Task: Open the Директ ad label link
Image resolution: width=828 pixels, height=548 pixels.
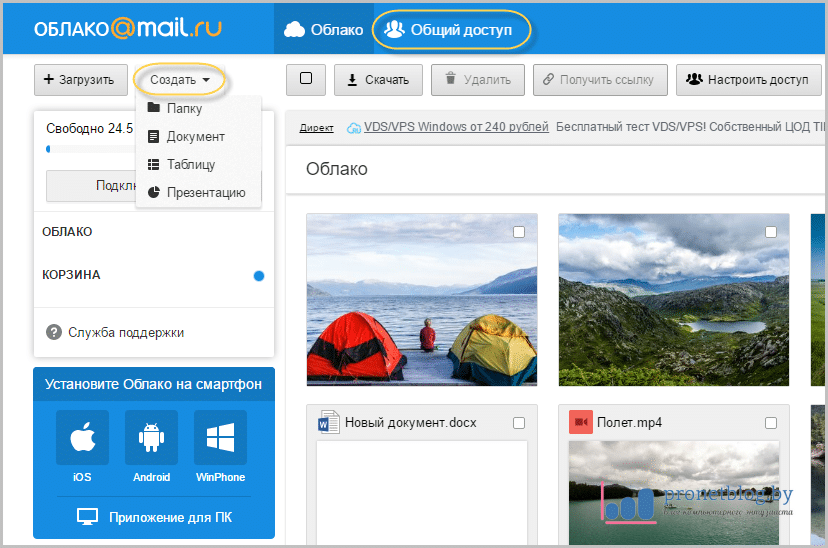Action: 316,128
